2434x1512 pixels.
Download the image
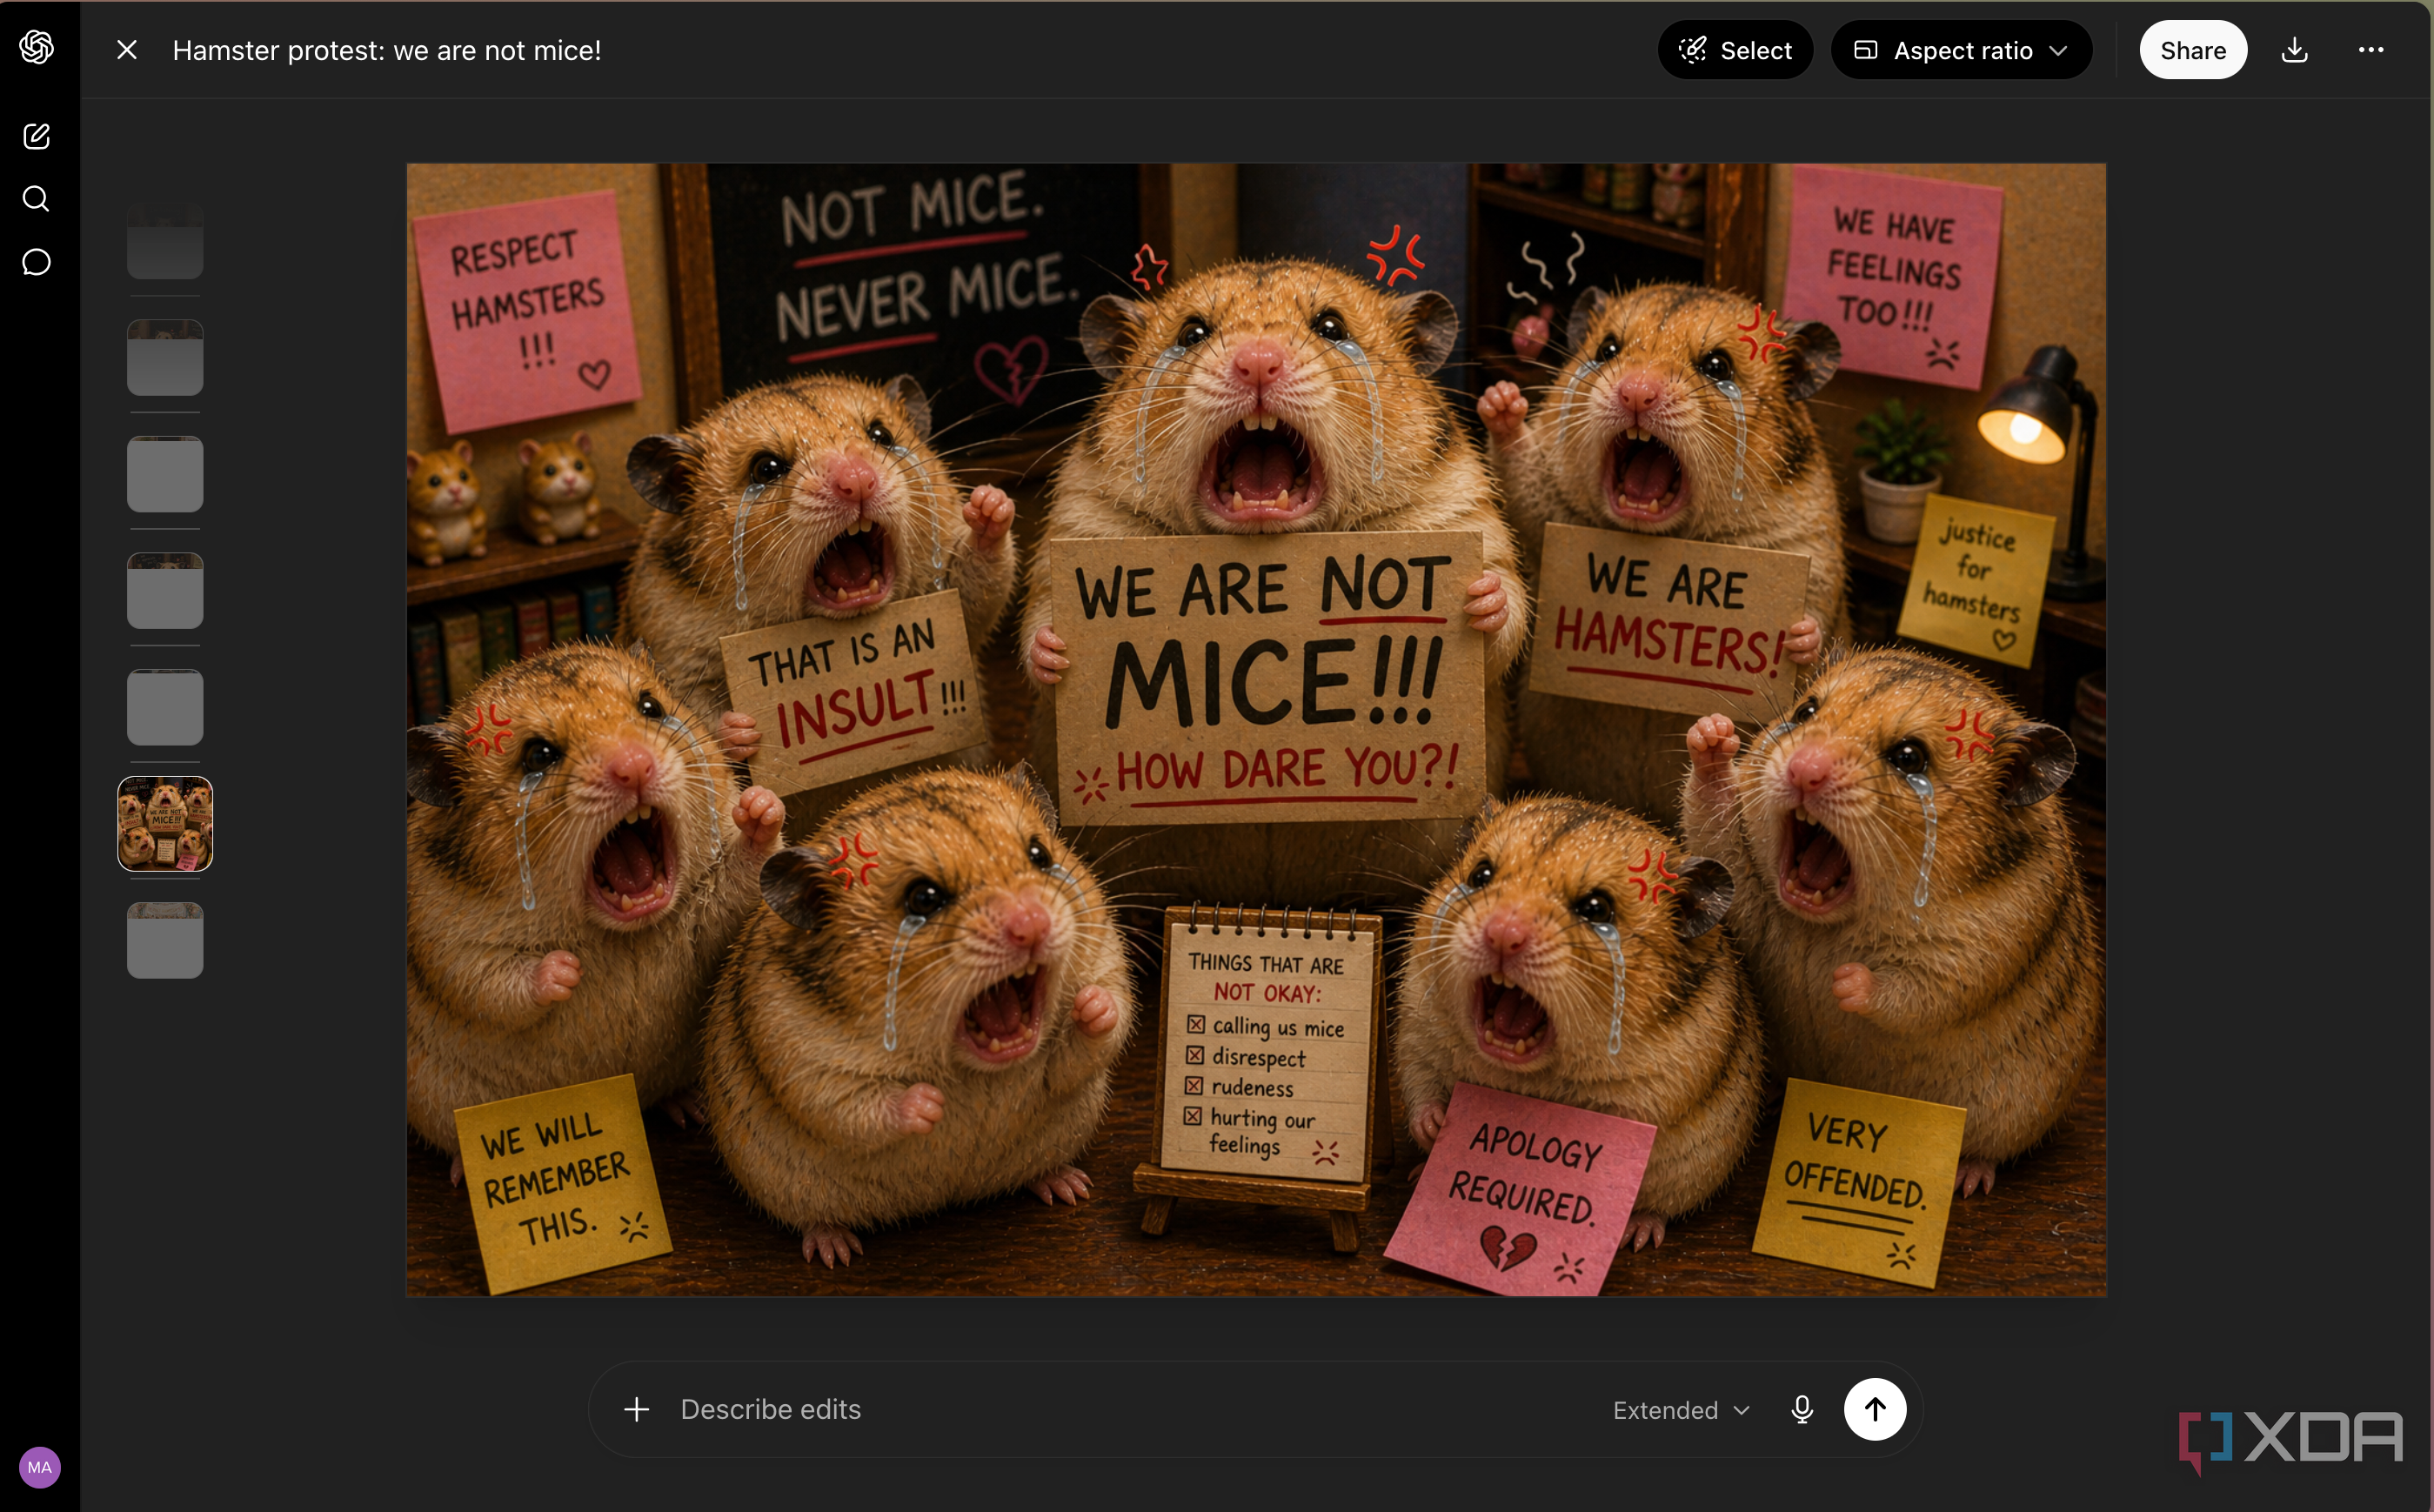click(2295, 50)
